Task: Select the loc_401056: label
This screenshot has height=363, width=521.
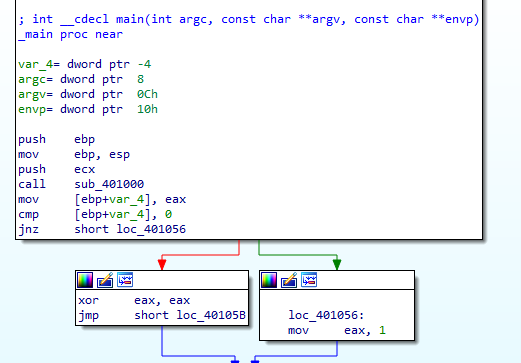Action: (326, 315)
